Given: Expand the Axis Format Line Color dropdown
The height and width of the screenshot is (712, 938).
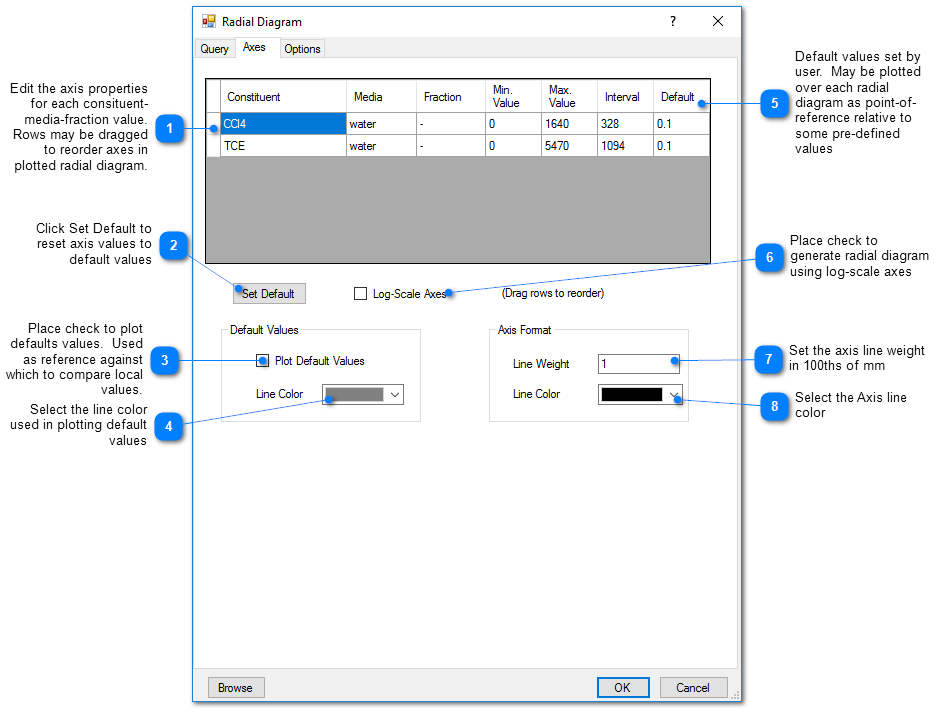Looking at the screenshot, I should [x=674, y=395].
